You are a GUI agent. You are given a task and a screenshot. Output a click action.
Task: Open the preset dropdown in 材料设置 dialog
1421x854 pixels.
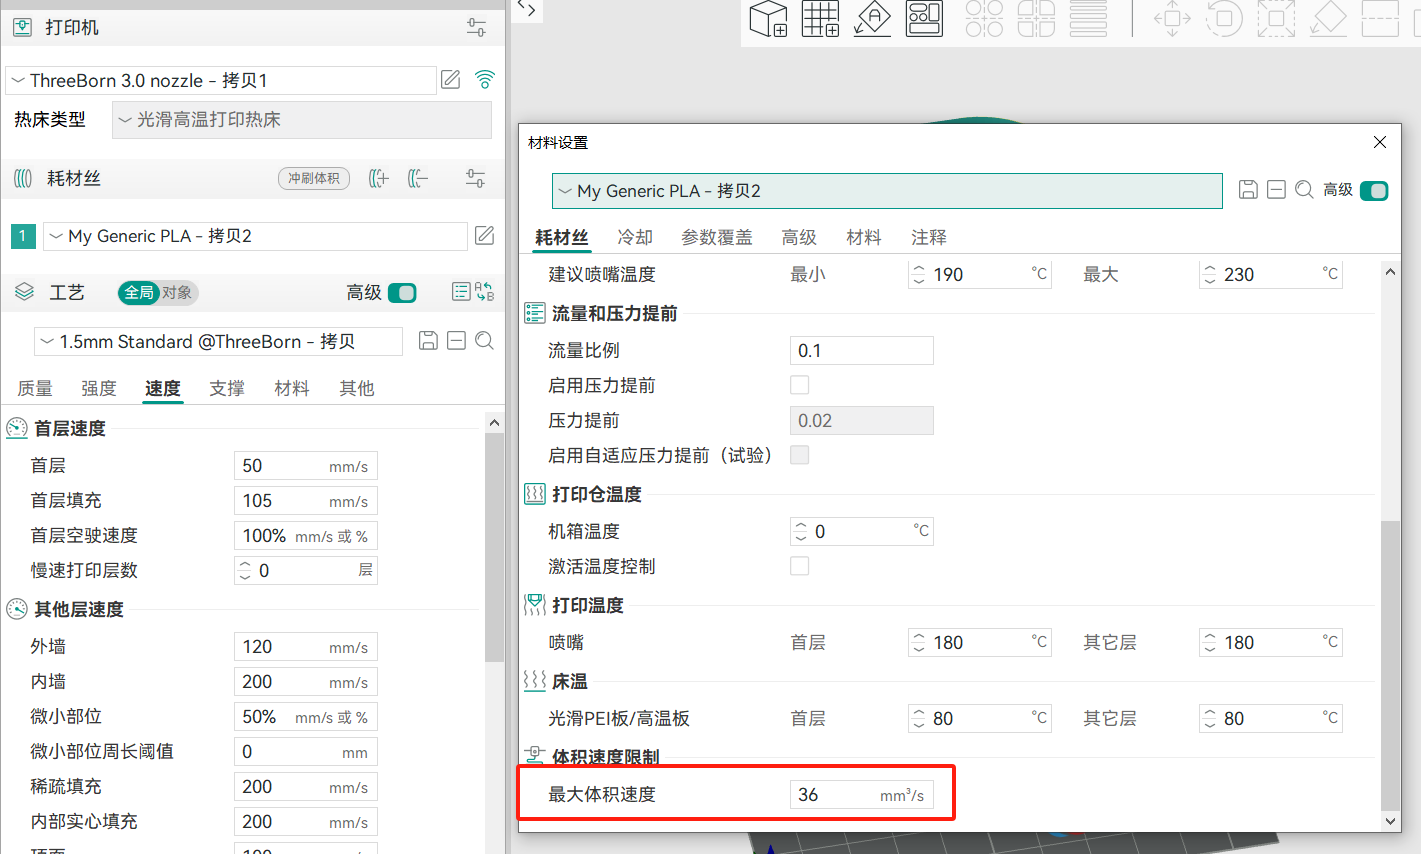(886, 191)
